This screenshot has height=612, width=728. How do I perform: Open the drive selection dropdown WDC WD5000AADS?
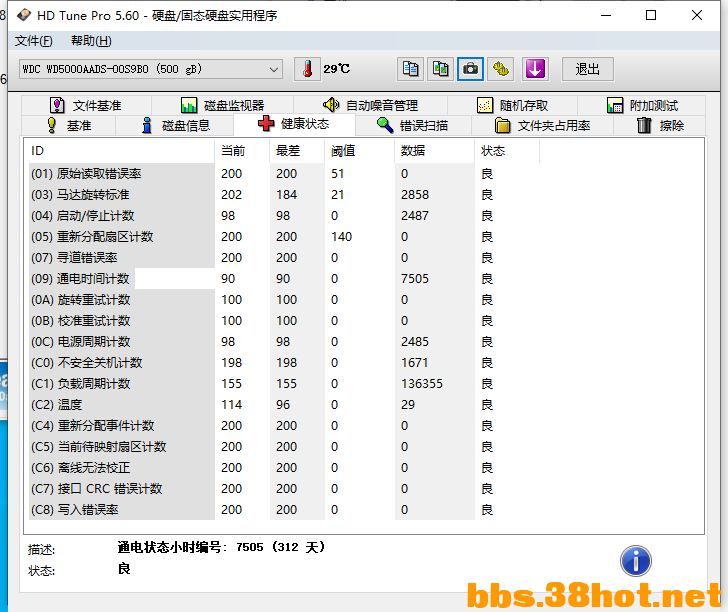150,69
